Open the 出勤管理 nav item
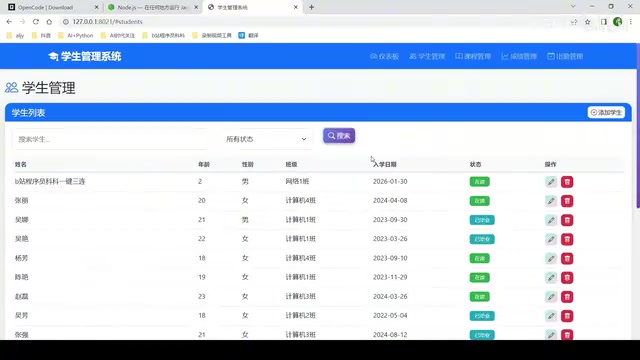 coord(565,56)
